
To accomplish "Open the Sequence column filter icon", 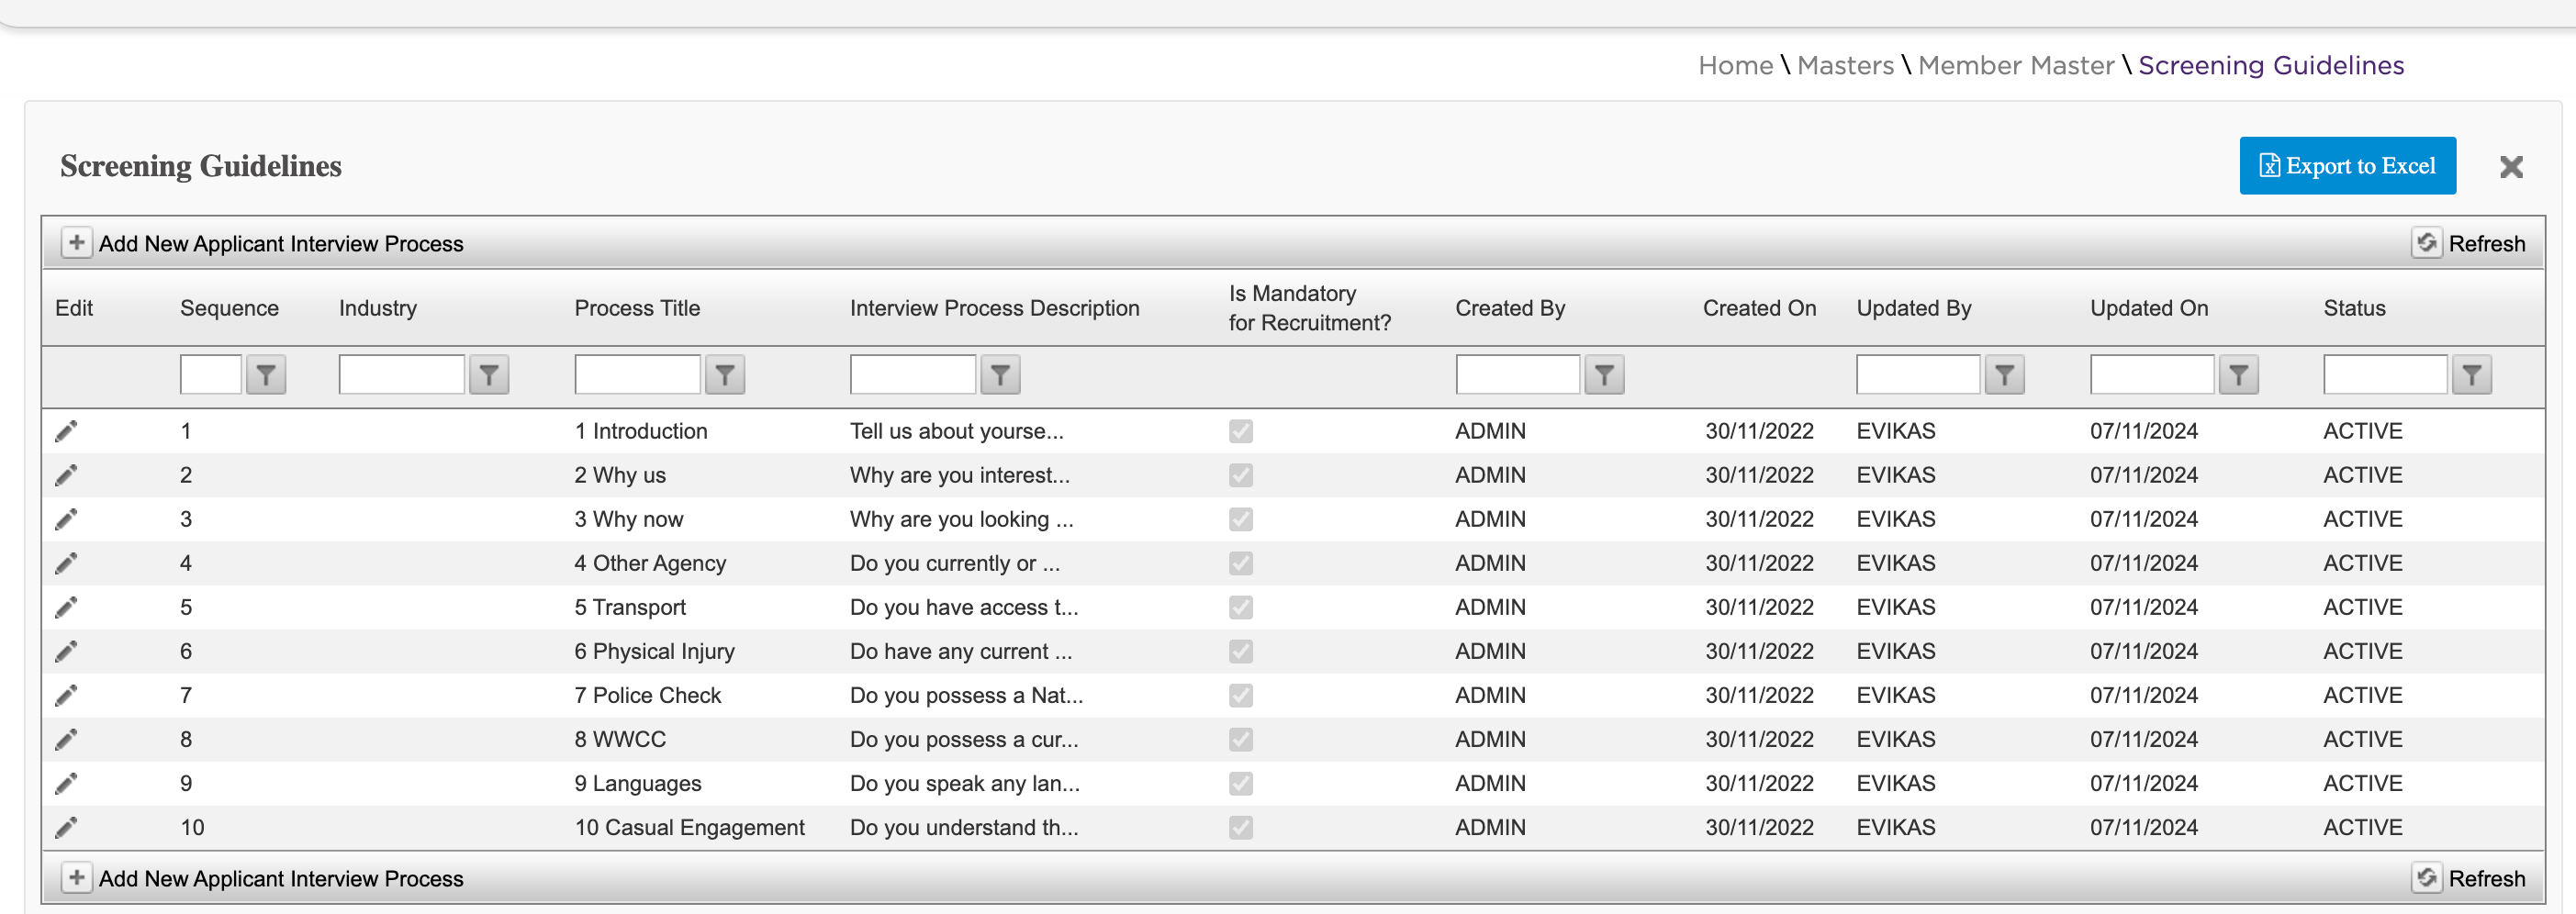I will (266, 375).
